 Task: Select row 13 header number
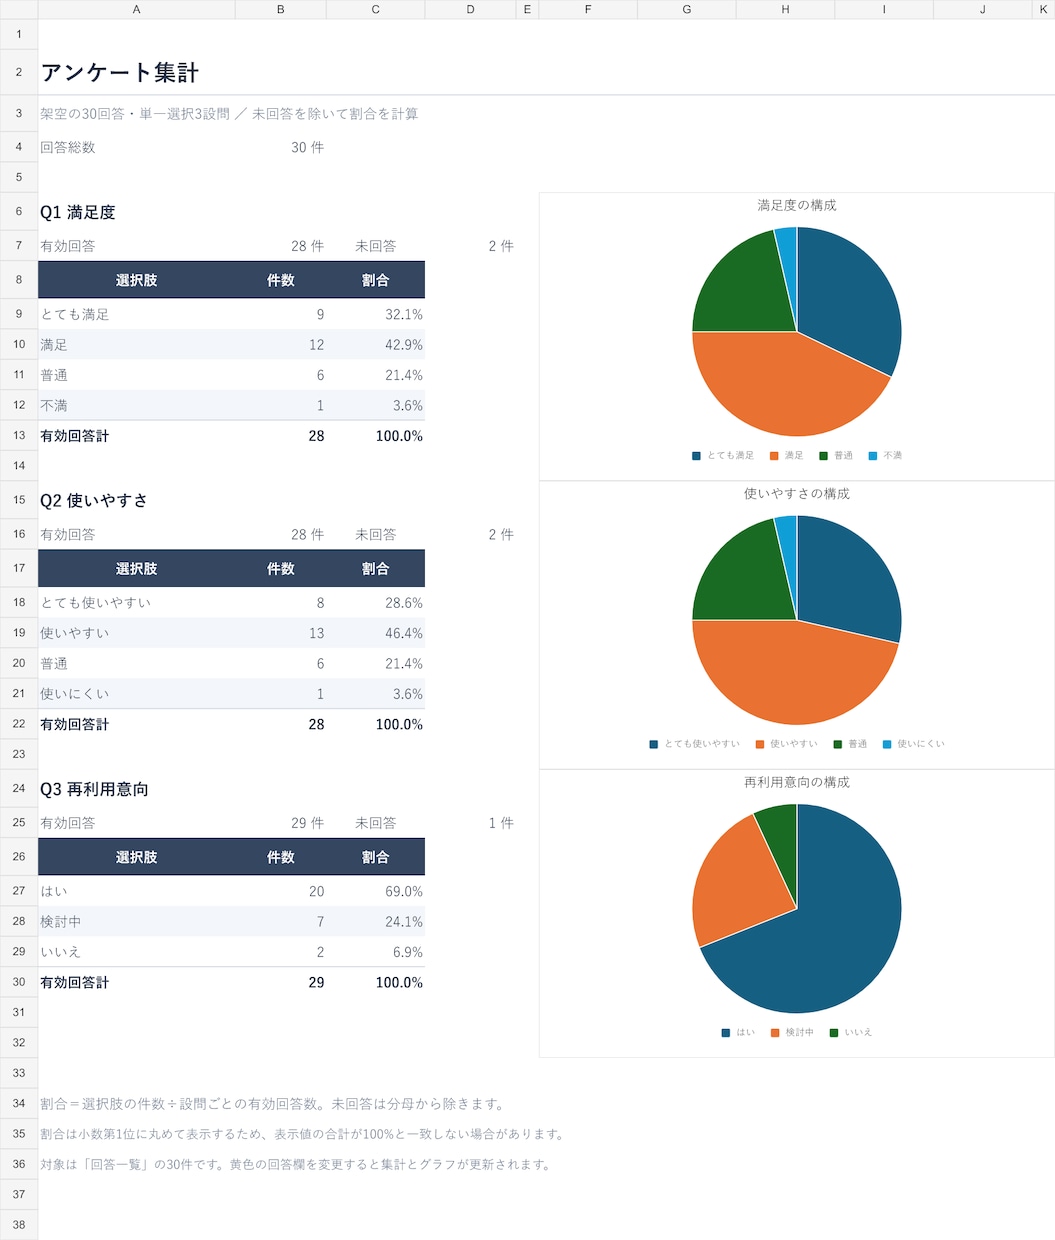(19, 435)
